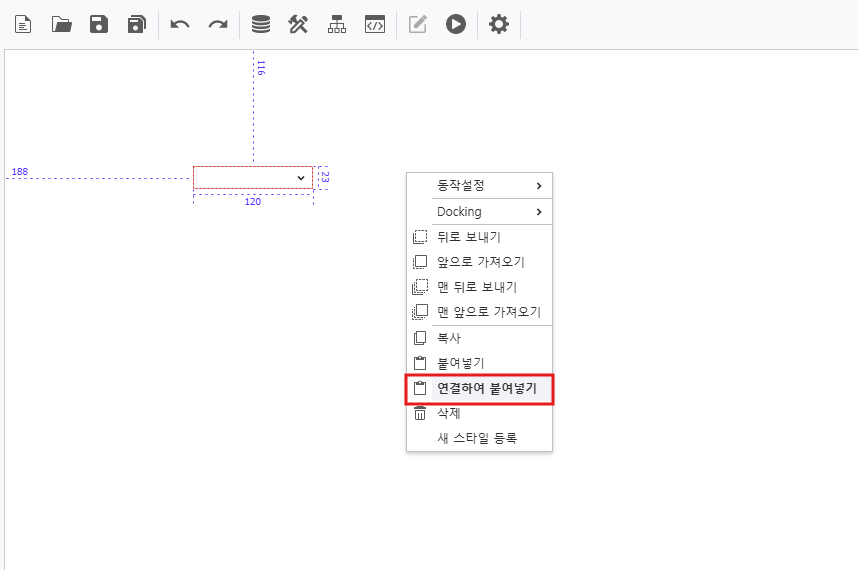Screen dimensions: 858x570
Task: Select 맨 뒤로 보내기 option
Action: [479, 287]
